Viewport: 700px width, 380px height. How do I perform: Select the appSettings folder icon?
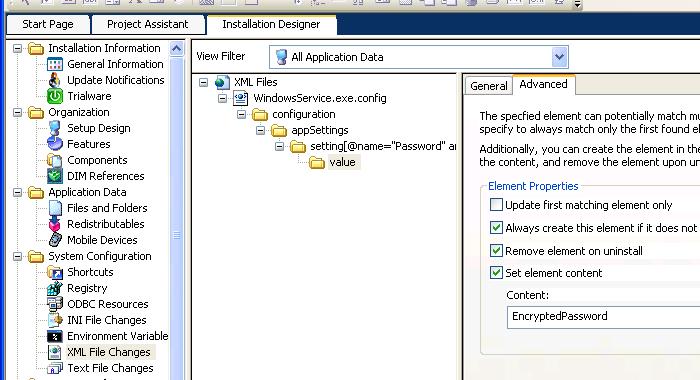click(279, 131)
